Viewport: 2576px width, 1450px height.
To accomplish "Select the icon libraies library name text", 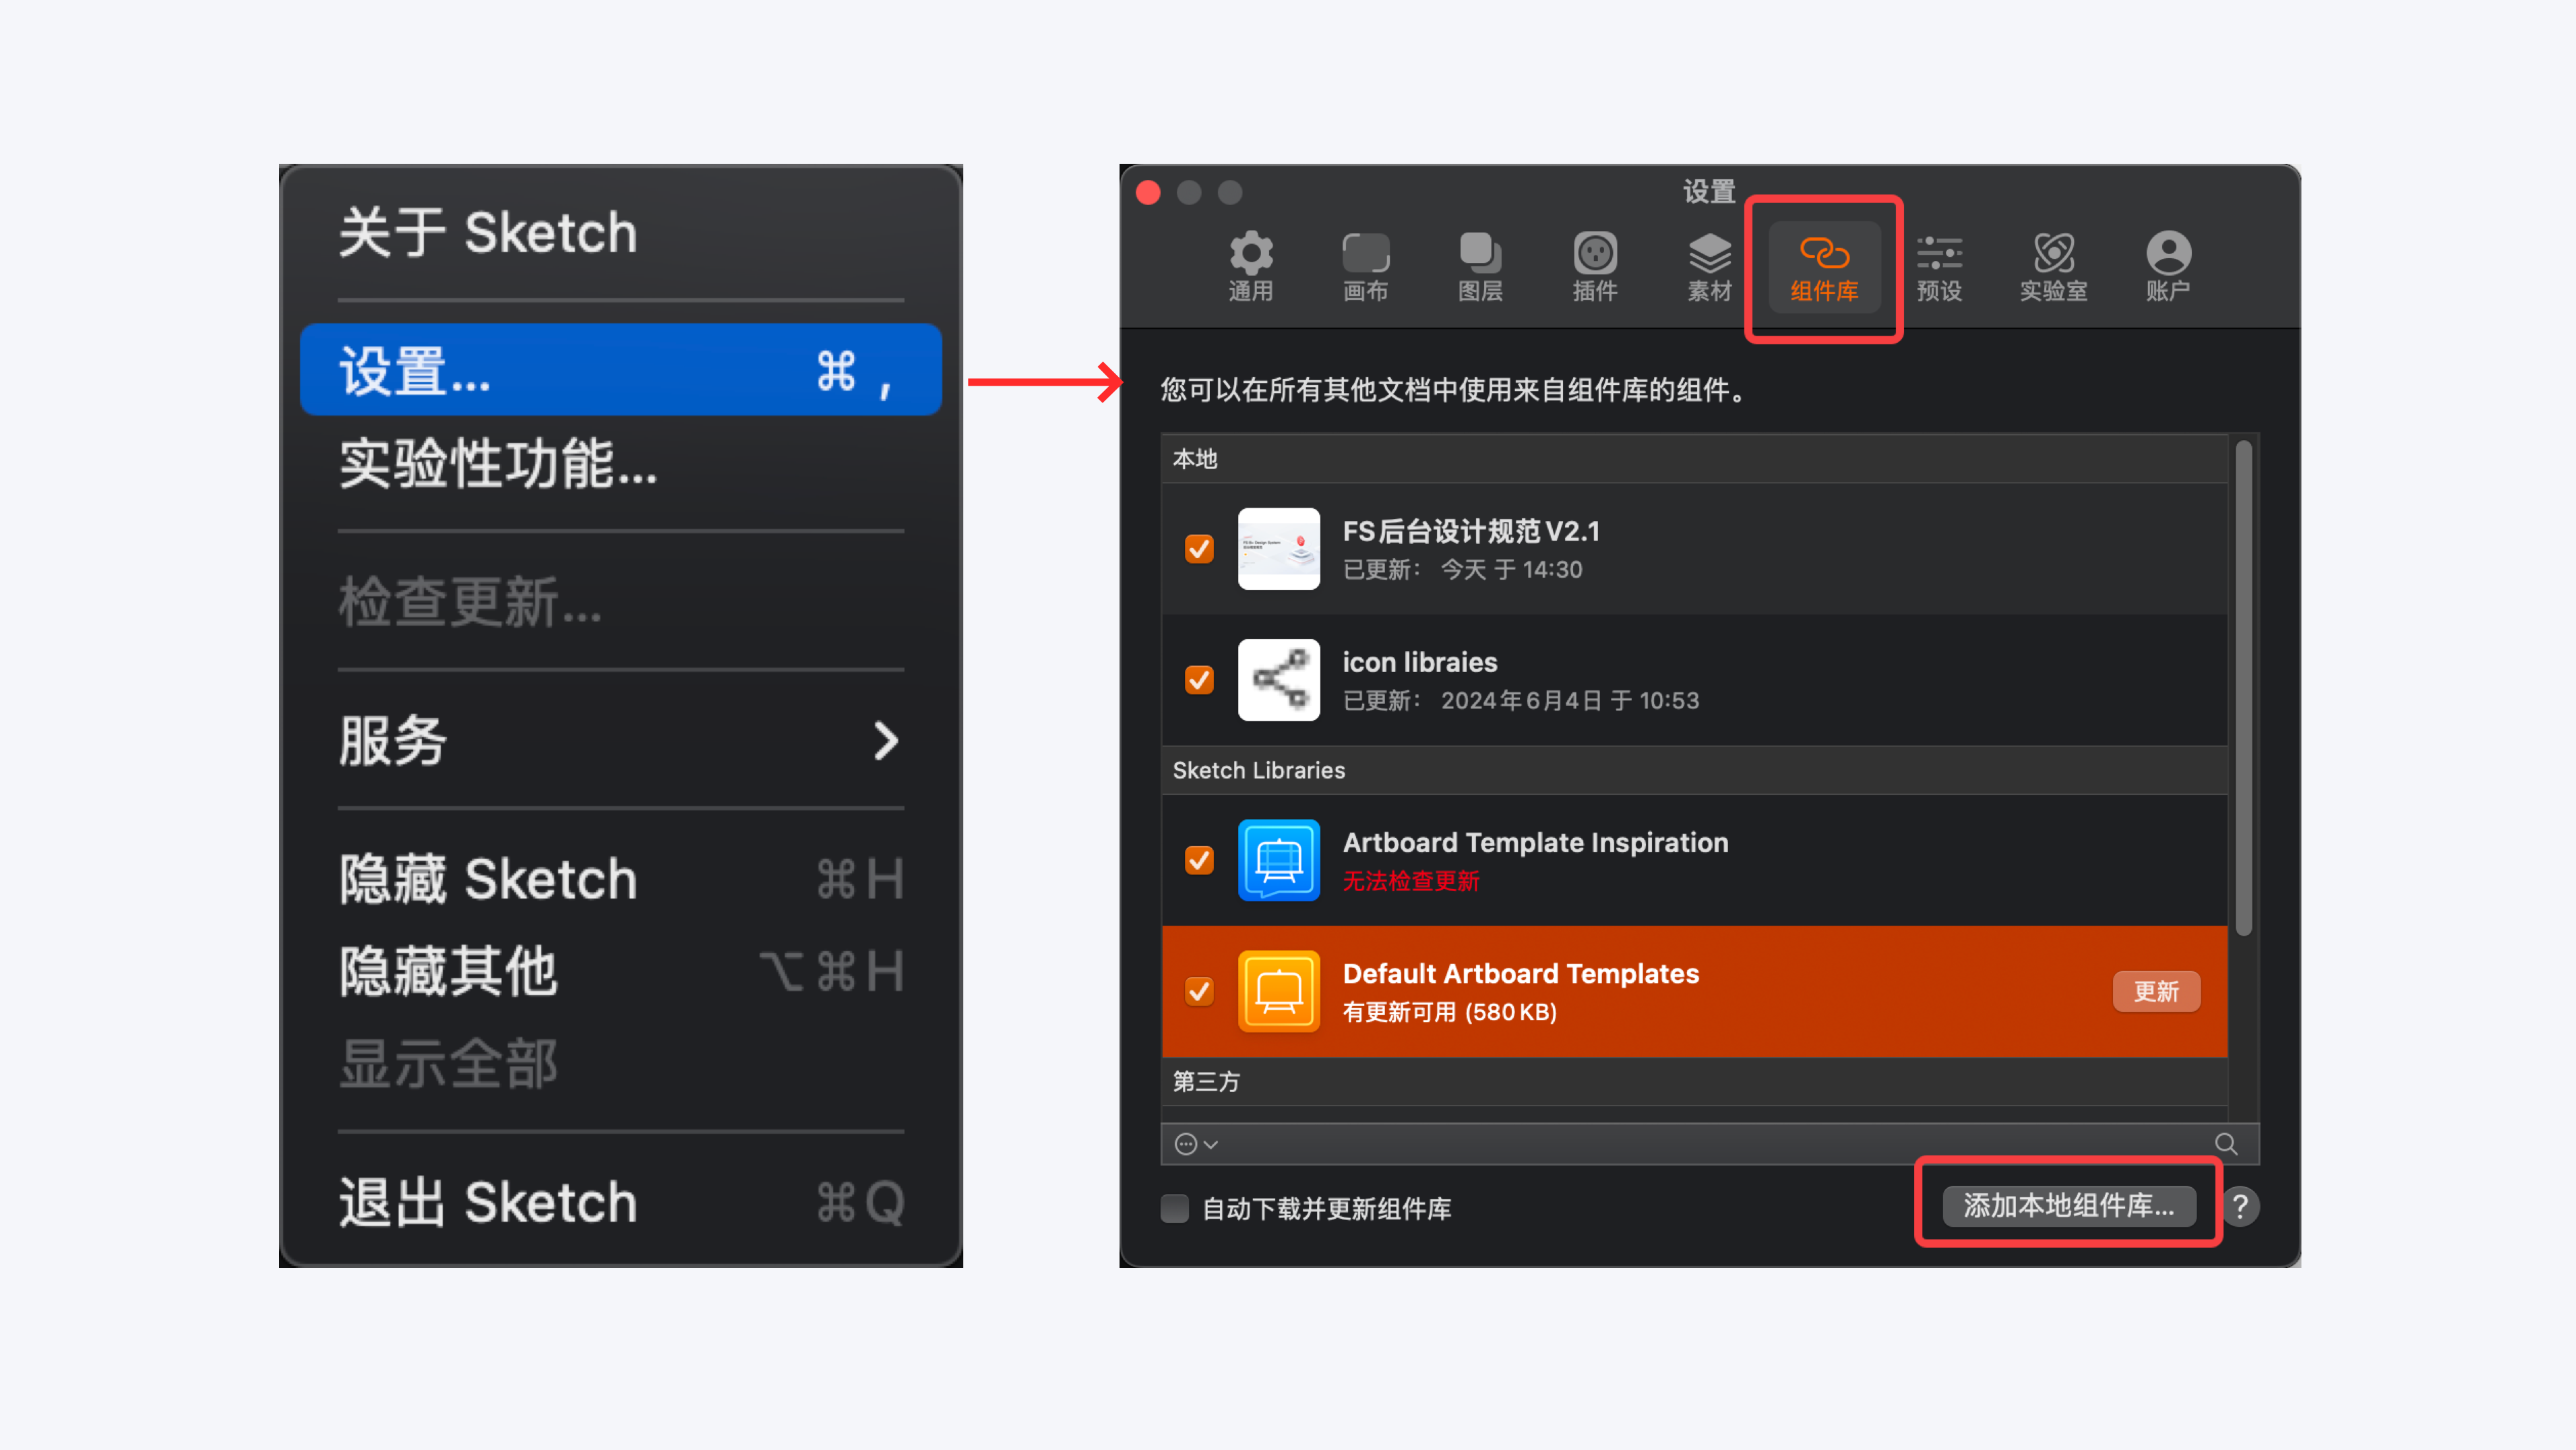I will pyautogui.click(x=1419, y=662).
